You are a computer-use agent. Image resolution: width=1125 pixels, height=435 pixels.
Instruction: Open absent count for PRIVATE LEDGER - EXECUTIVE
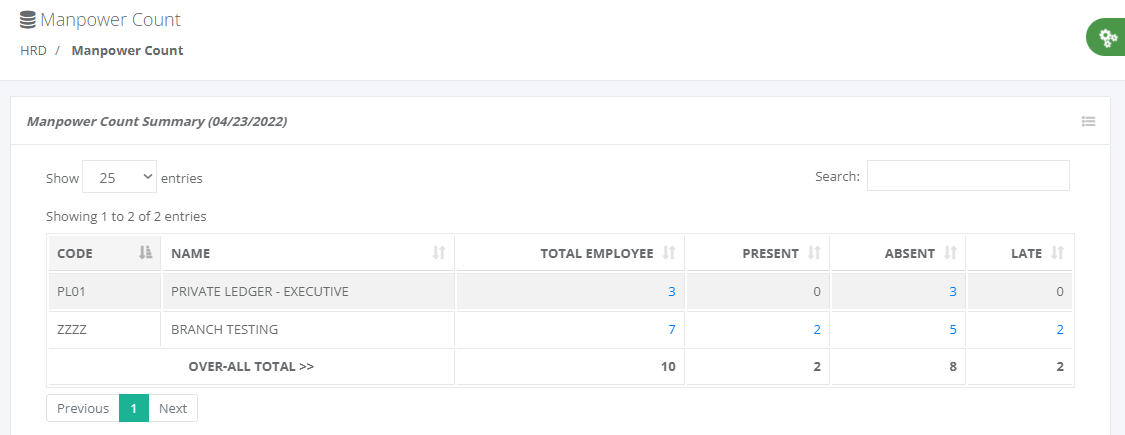point(952,292)
